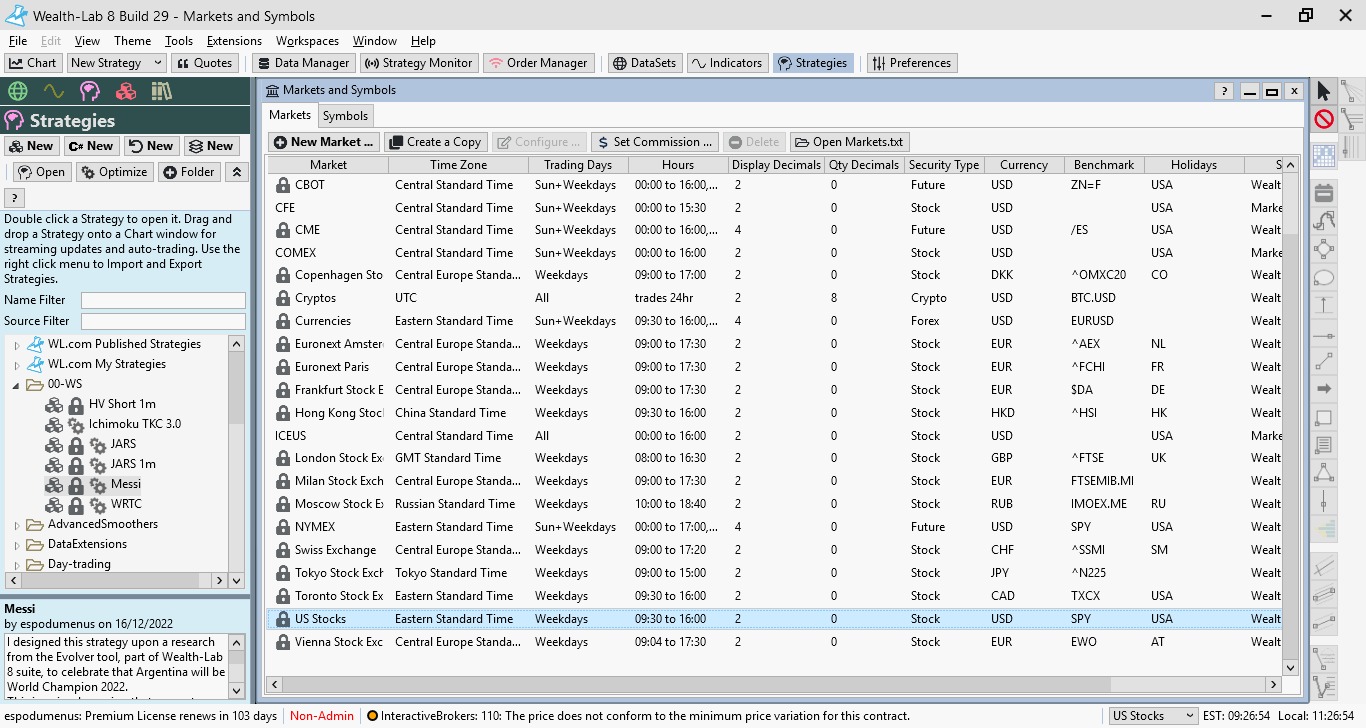1366x728 pixels.
Task: Switch to the Symbols tab
Action: pyautogui.click(x=346, y=116)
